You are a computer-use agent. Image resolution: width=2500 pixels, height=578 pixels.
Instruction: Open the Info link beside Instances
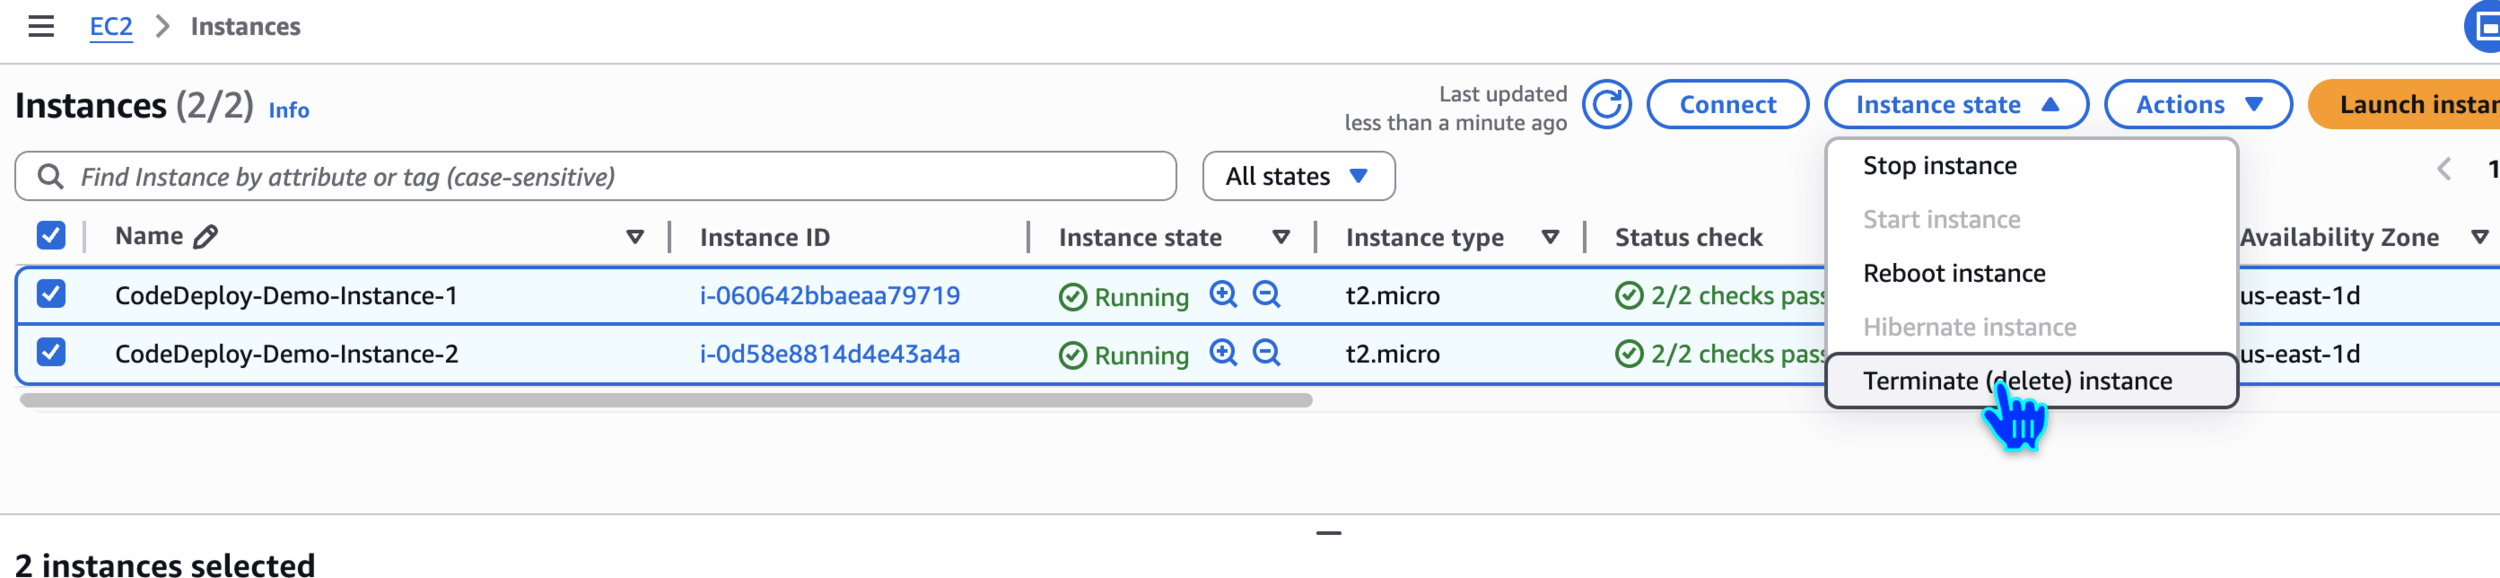pyautogui.click(x=289, y=110)
